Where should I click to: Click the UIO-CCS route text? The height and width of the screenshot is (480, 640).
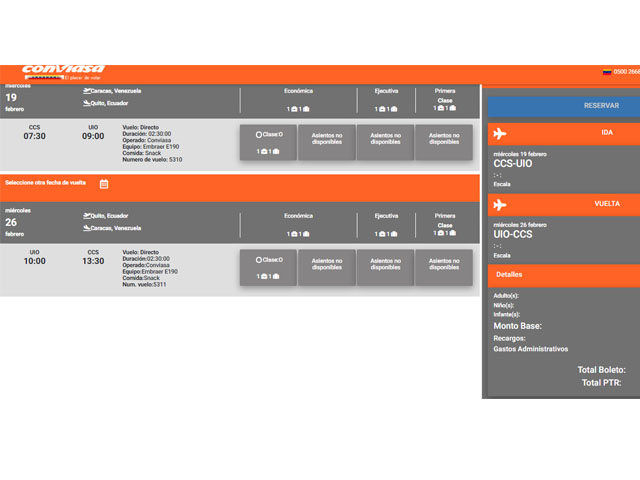pyautogui.click(x=513, y=234)
